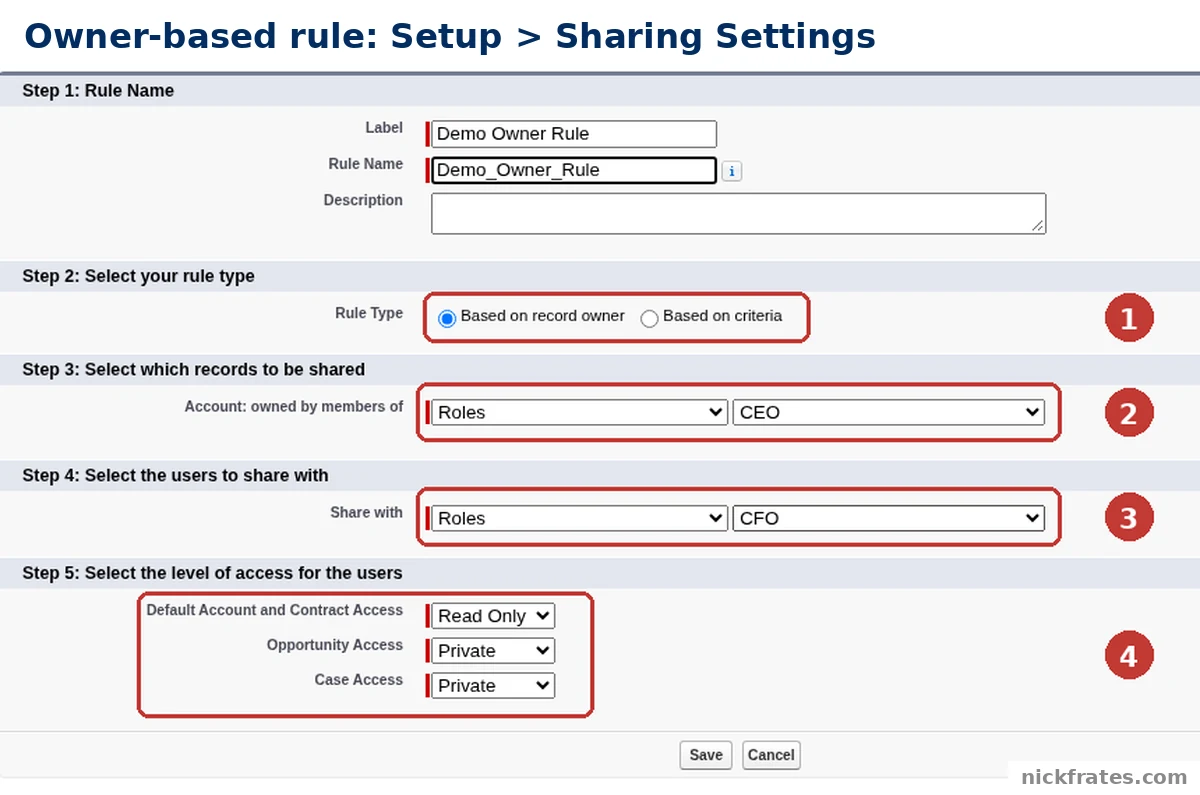Click the Save button

[706, 755]
